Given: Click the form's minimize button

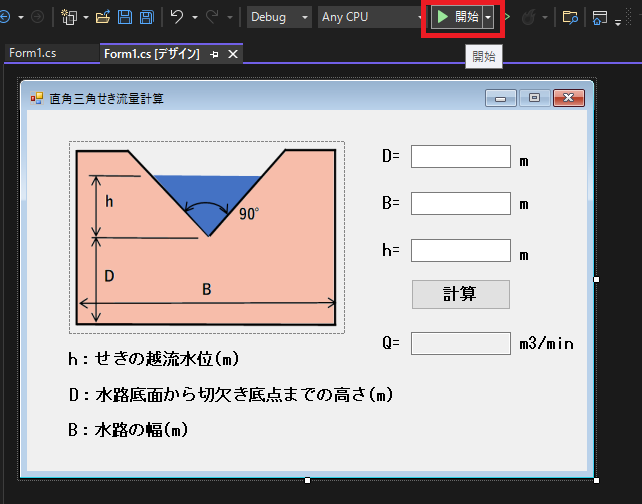Looking at the screenshot, I should [500, 98].
